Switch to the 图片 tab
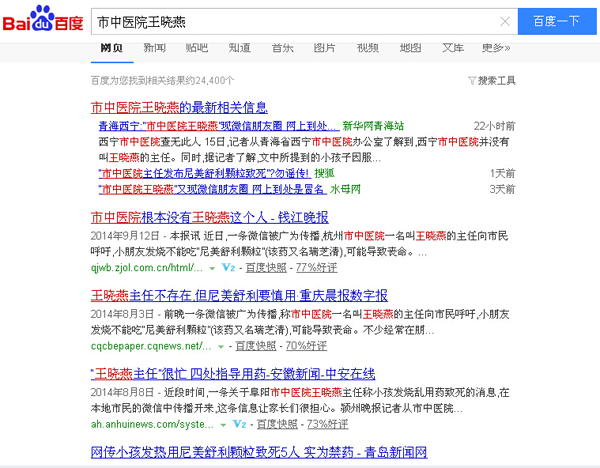Screen dimensions: 600x468 (324, 48)
